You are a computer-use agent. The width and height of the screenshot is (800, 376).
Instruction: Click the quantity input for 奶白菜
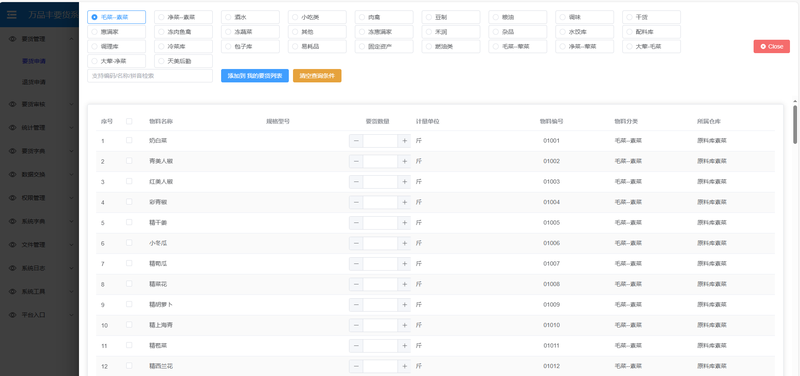380,141
